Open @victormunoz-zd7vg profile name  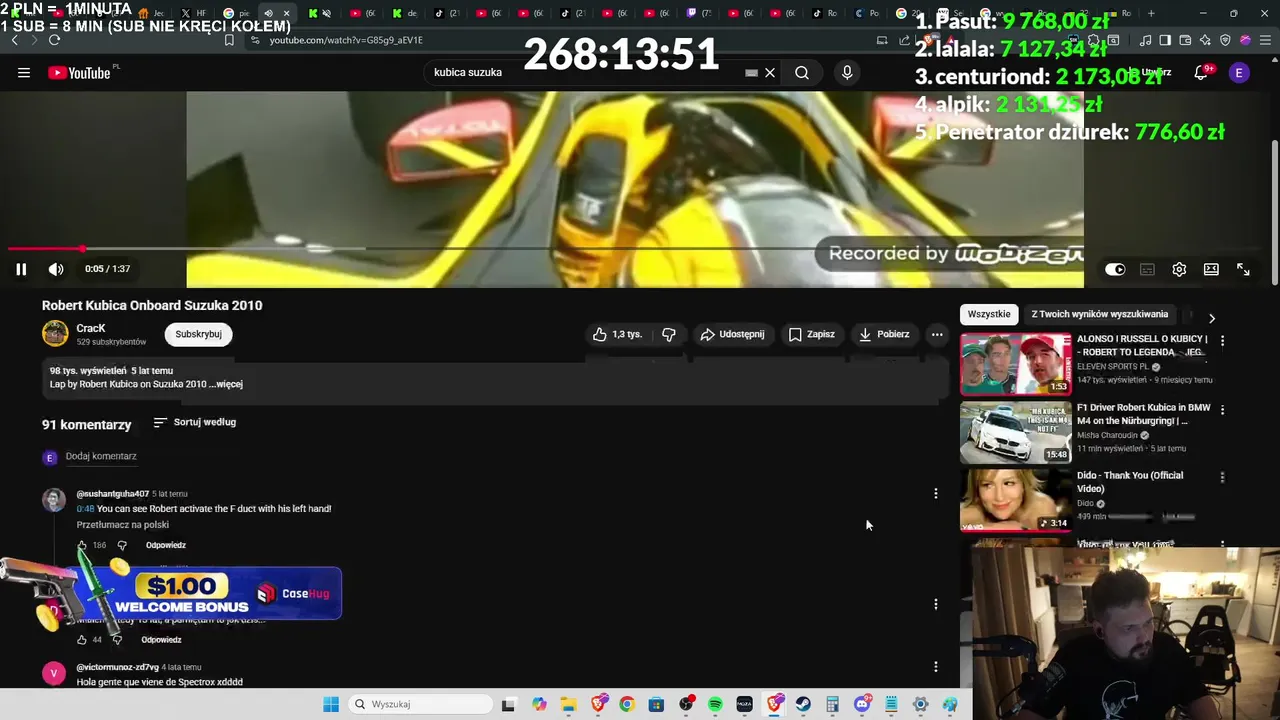click(x=118, y=667)
